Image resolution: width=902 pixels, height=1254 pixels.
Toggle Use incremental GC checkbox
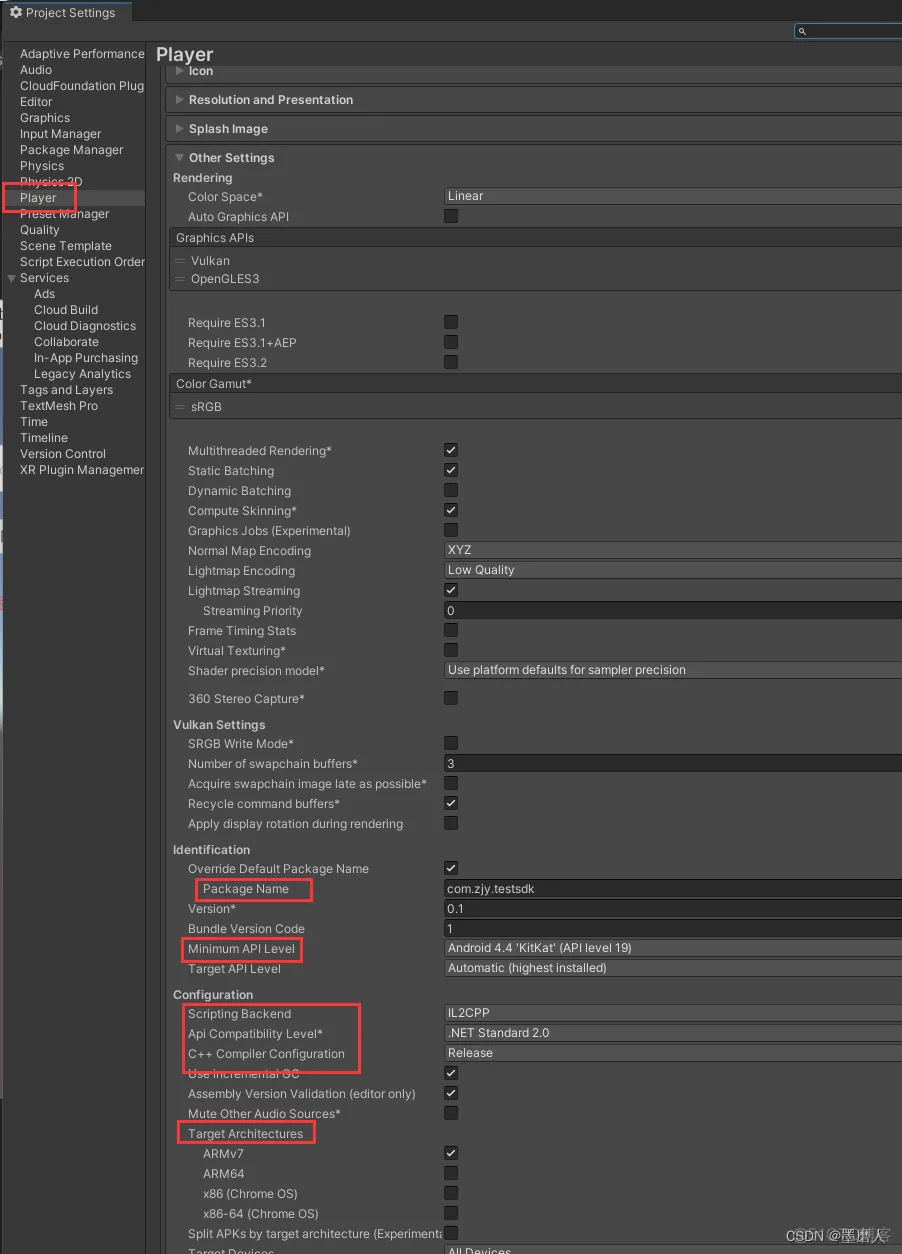coord(451,1073)
